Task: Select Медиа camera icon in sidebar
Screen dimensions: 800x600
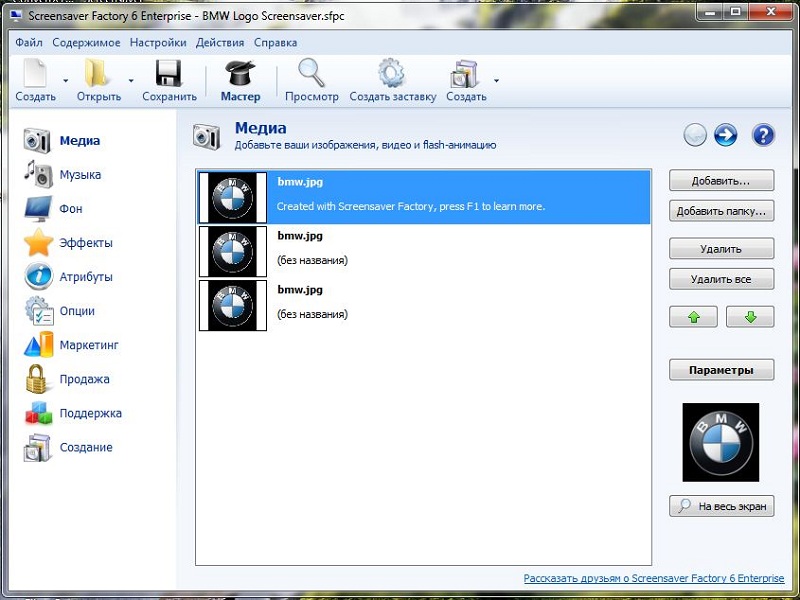Action: coord(37,141)
